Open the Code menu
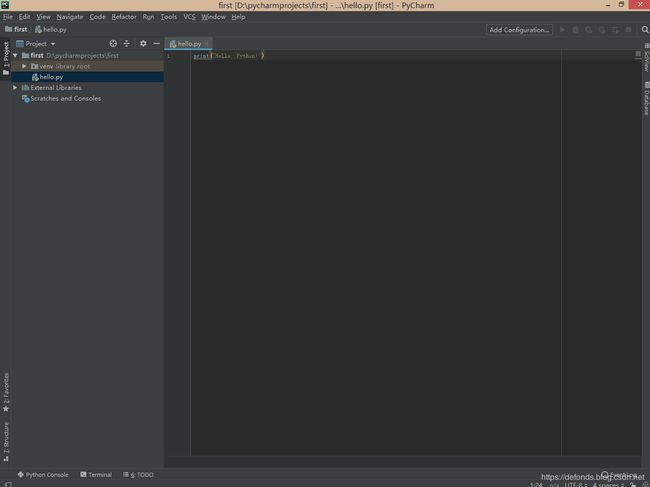The width and height of the screenshot is (650, 487). pos(97,17)
